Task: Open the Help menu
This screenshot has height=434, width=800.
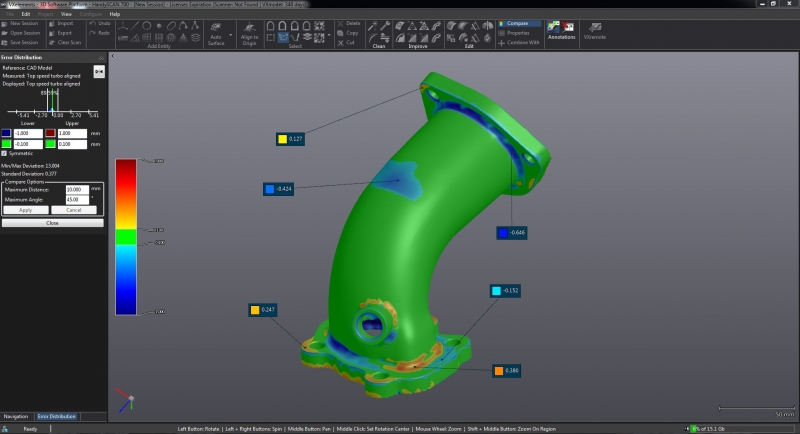Action: [x=114, y=14]
